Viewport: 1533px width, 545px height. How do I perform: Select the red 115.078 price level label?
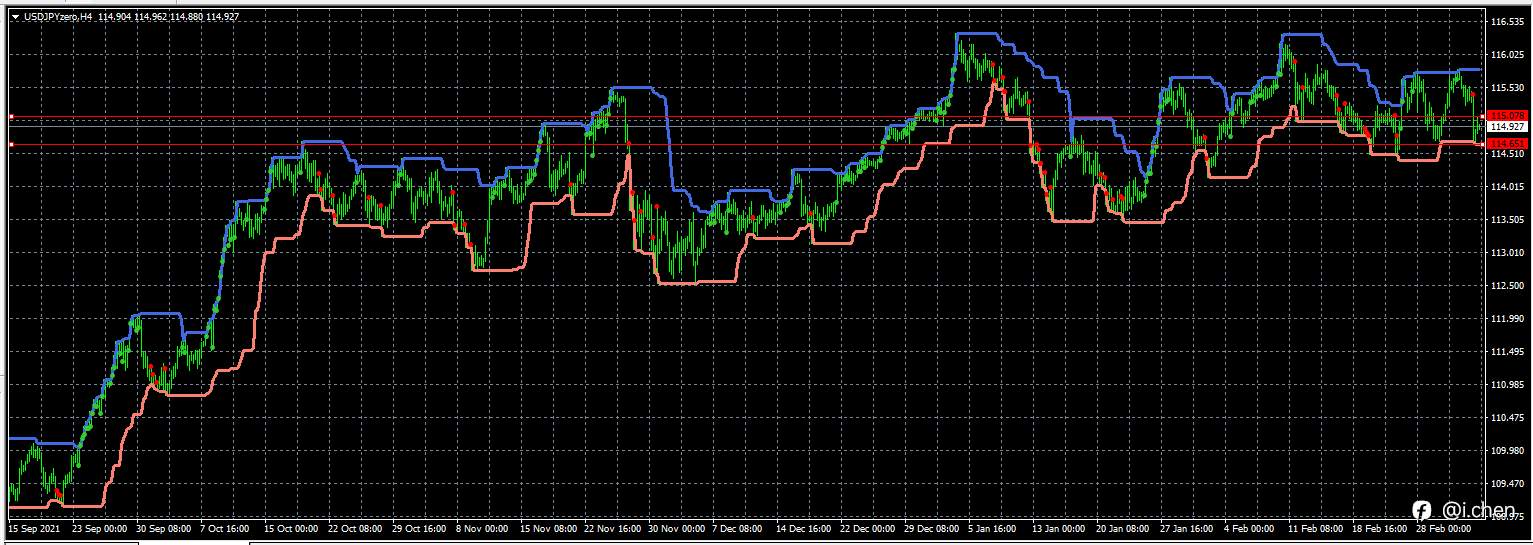click(x=1507, y=116)
